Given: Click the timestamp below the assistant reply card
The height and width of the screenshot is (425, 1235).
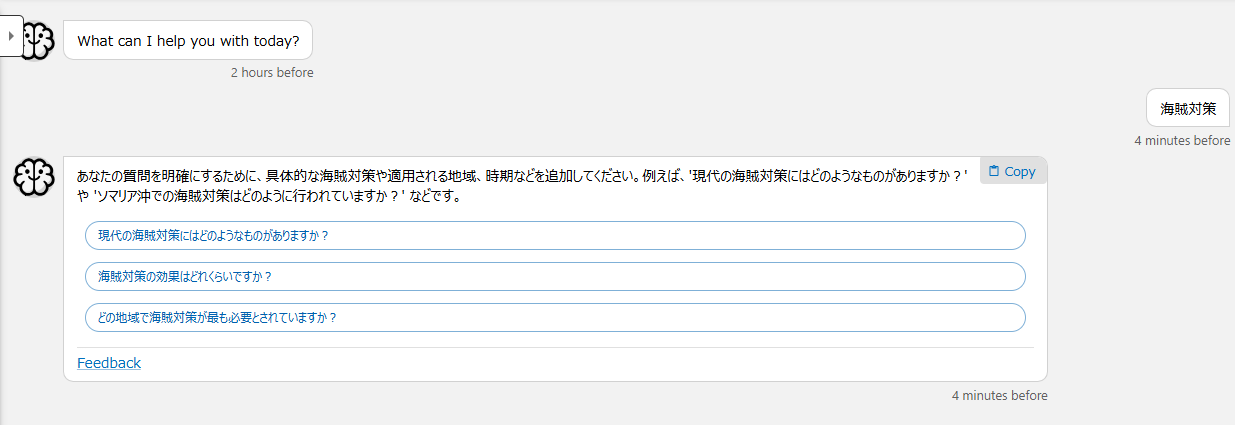Looking at the screenshot, I should tap(999, 395).
